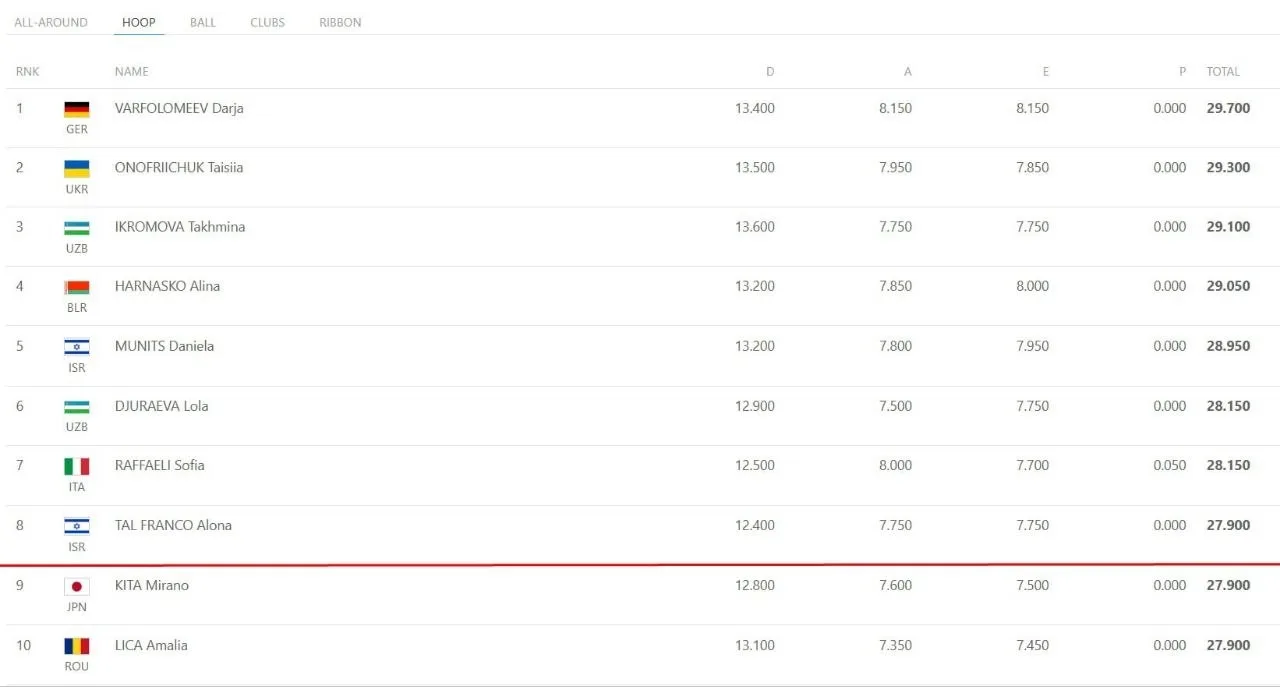Click the Belarus flag beside Harnasko Alina

(77, 288)
